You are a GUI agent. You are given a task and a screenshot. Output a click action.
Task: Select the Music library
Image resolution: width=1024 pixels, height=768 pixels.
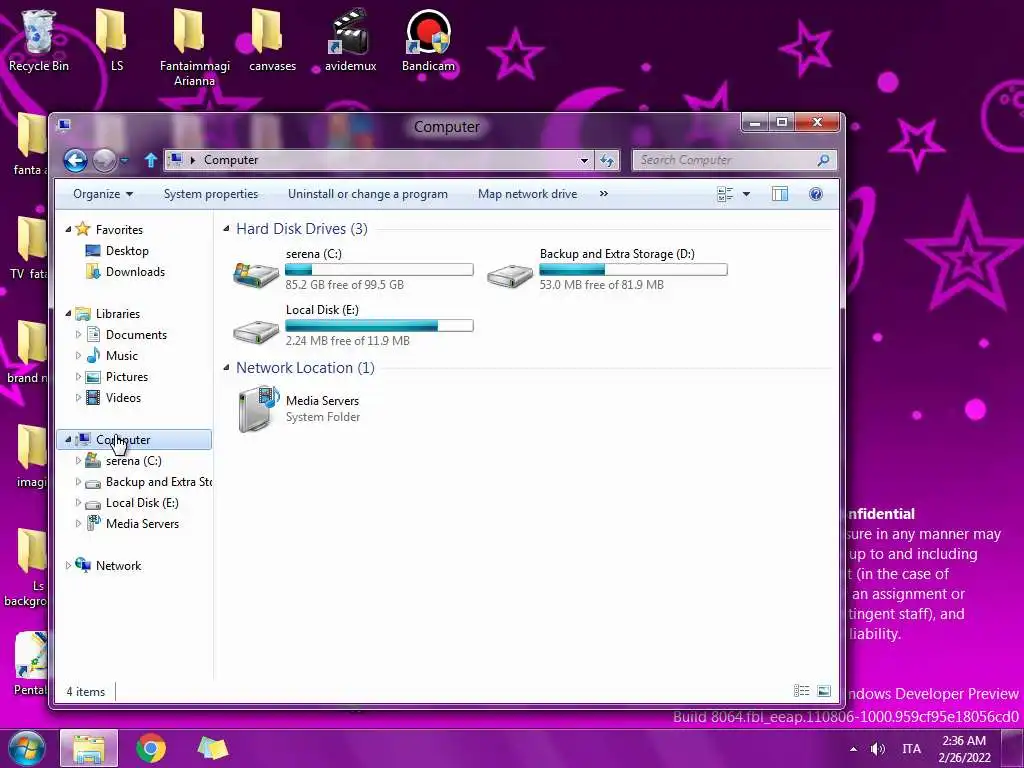(121, 356)
